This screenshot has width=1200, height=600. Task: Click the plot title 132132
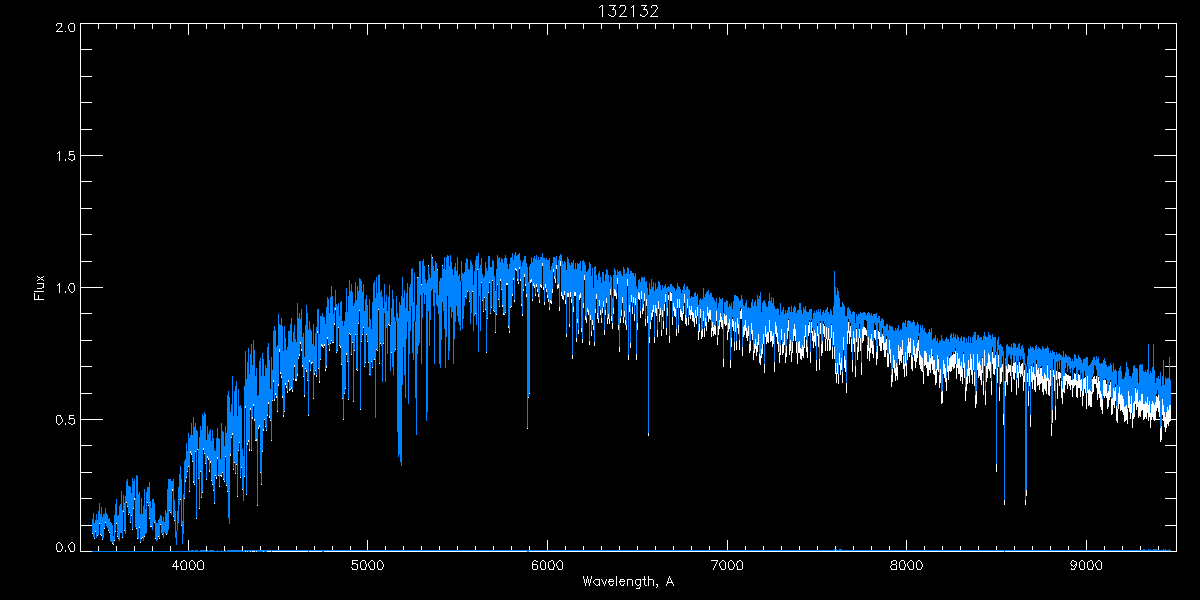(628, 10)
